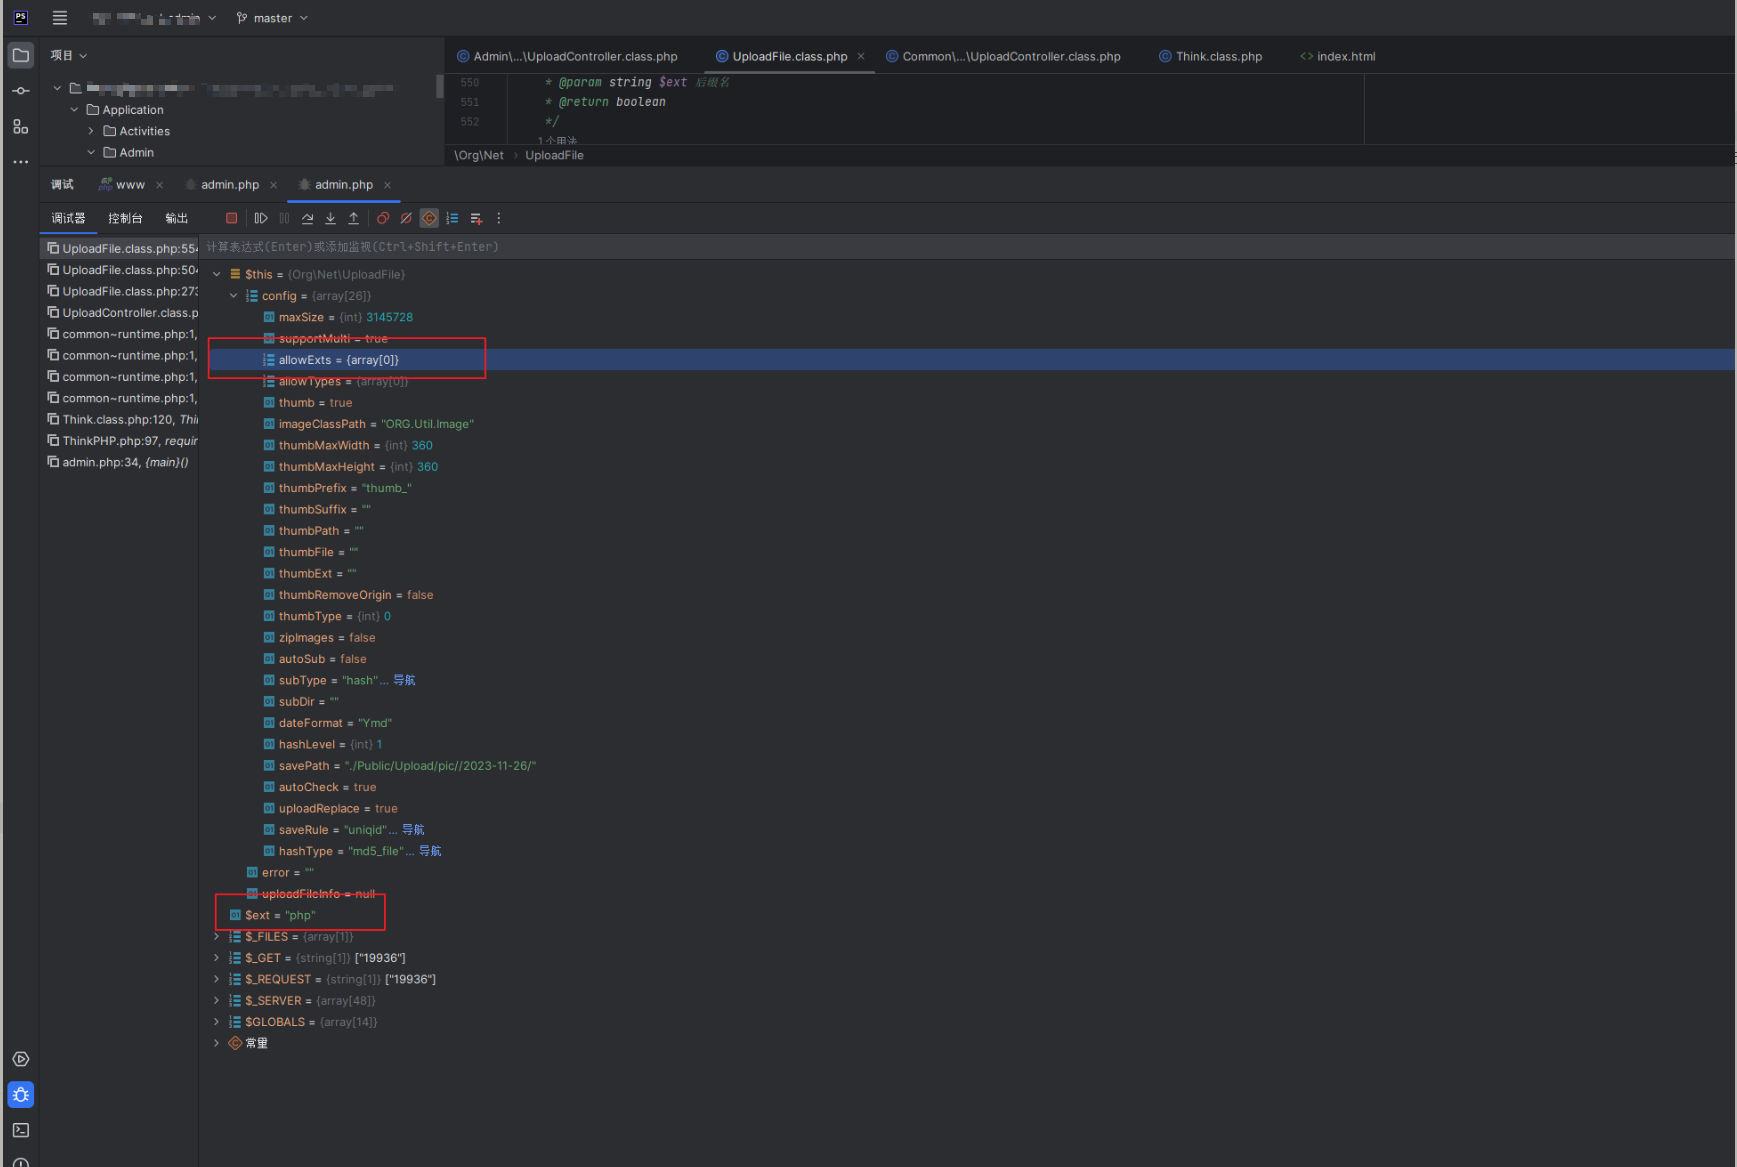Click the numbered list debugger icon

pyautogui.click(x=452, y=218)
